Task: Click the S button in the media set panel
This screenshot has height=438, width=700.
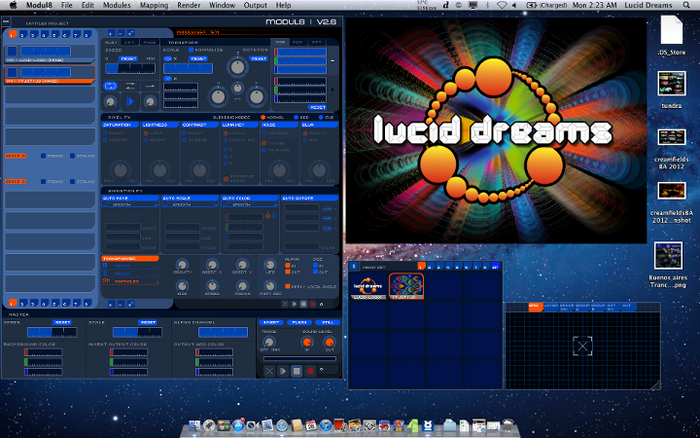Action: tap(354, 266)
